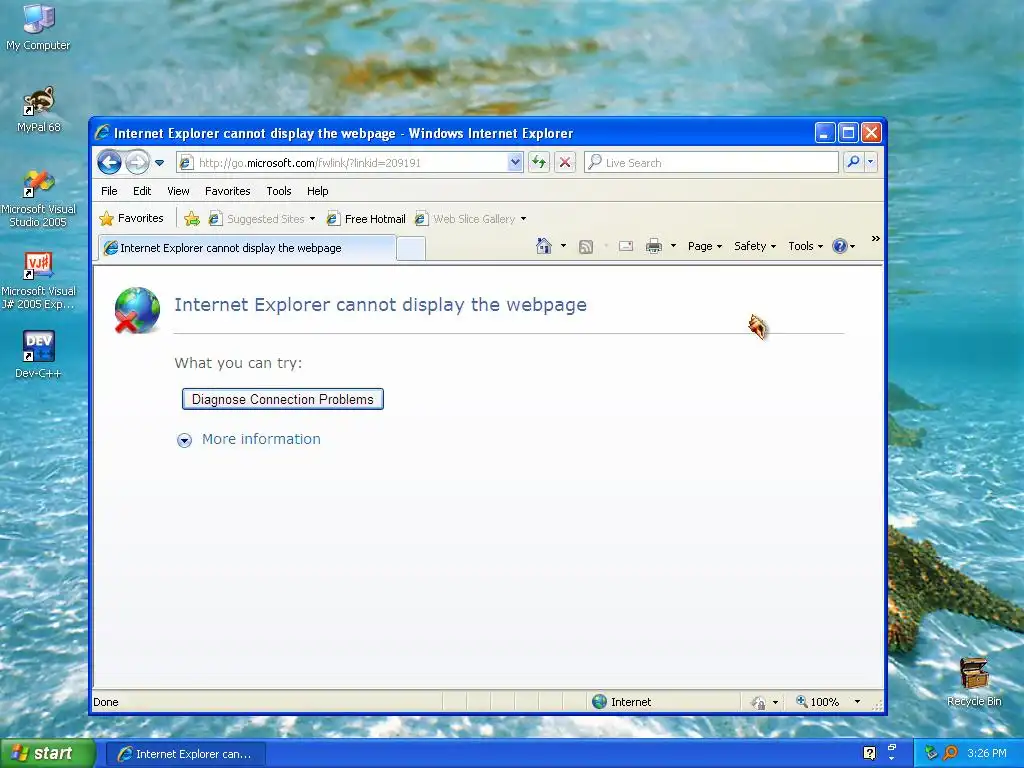Click the protected mode status icon
The width and height of the screenshot is (1024, 768).
coord(759,703)
